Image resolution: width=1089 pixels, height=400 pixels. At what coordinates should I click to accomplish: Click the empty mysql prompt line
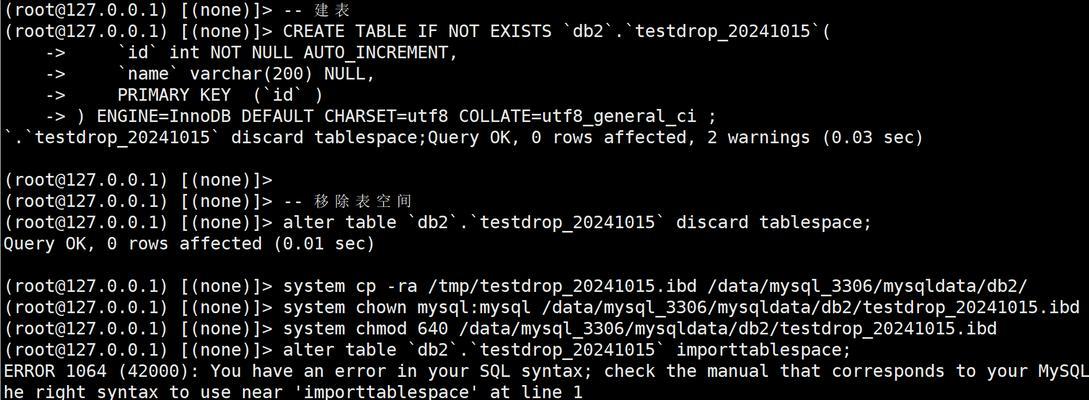[138, 180]
